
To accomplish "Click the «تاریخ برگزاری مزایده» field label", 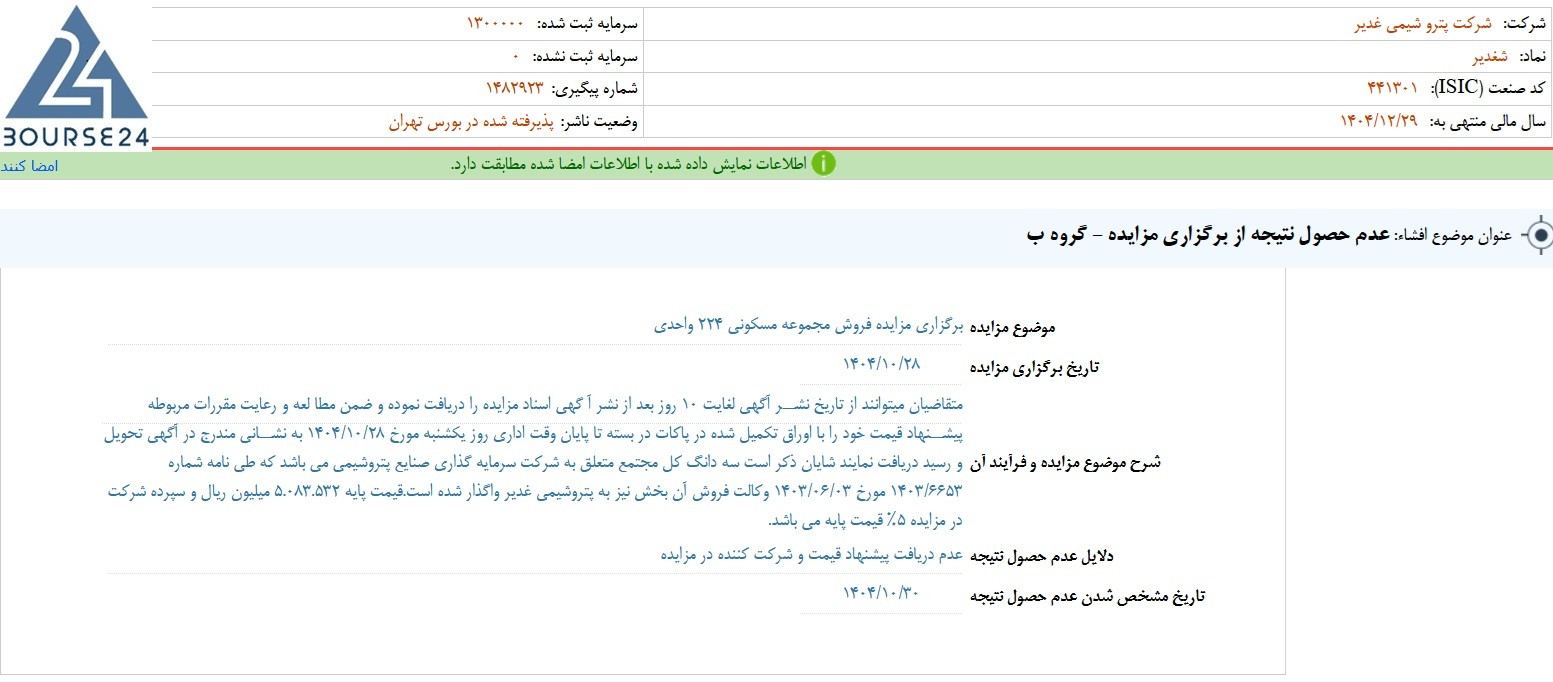I will tap(1034, 367).
